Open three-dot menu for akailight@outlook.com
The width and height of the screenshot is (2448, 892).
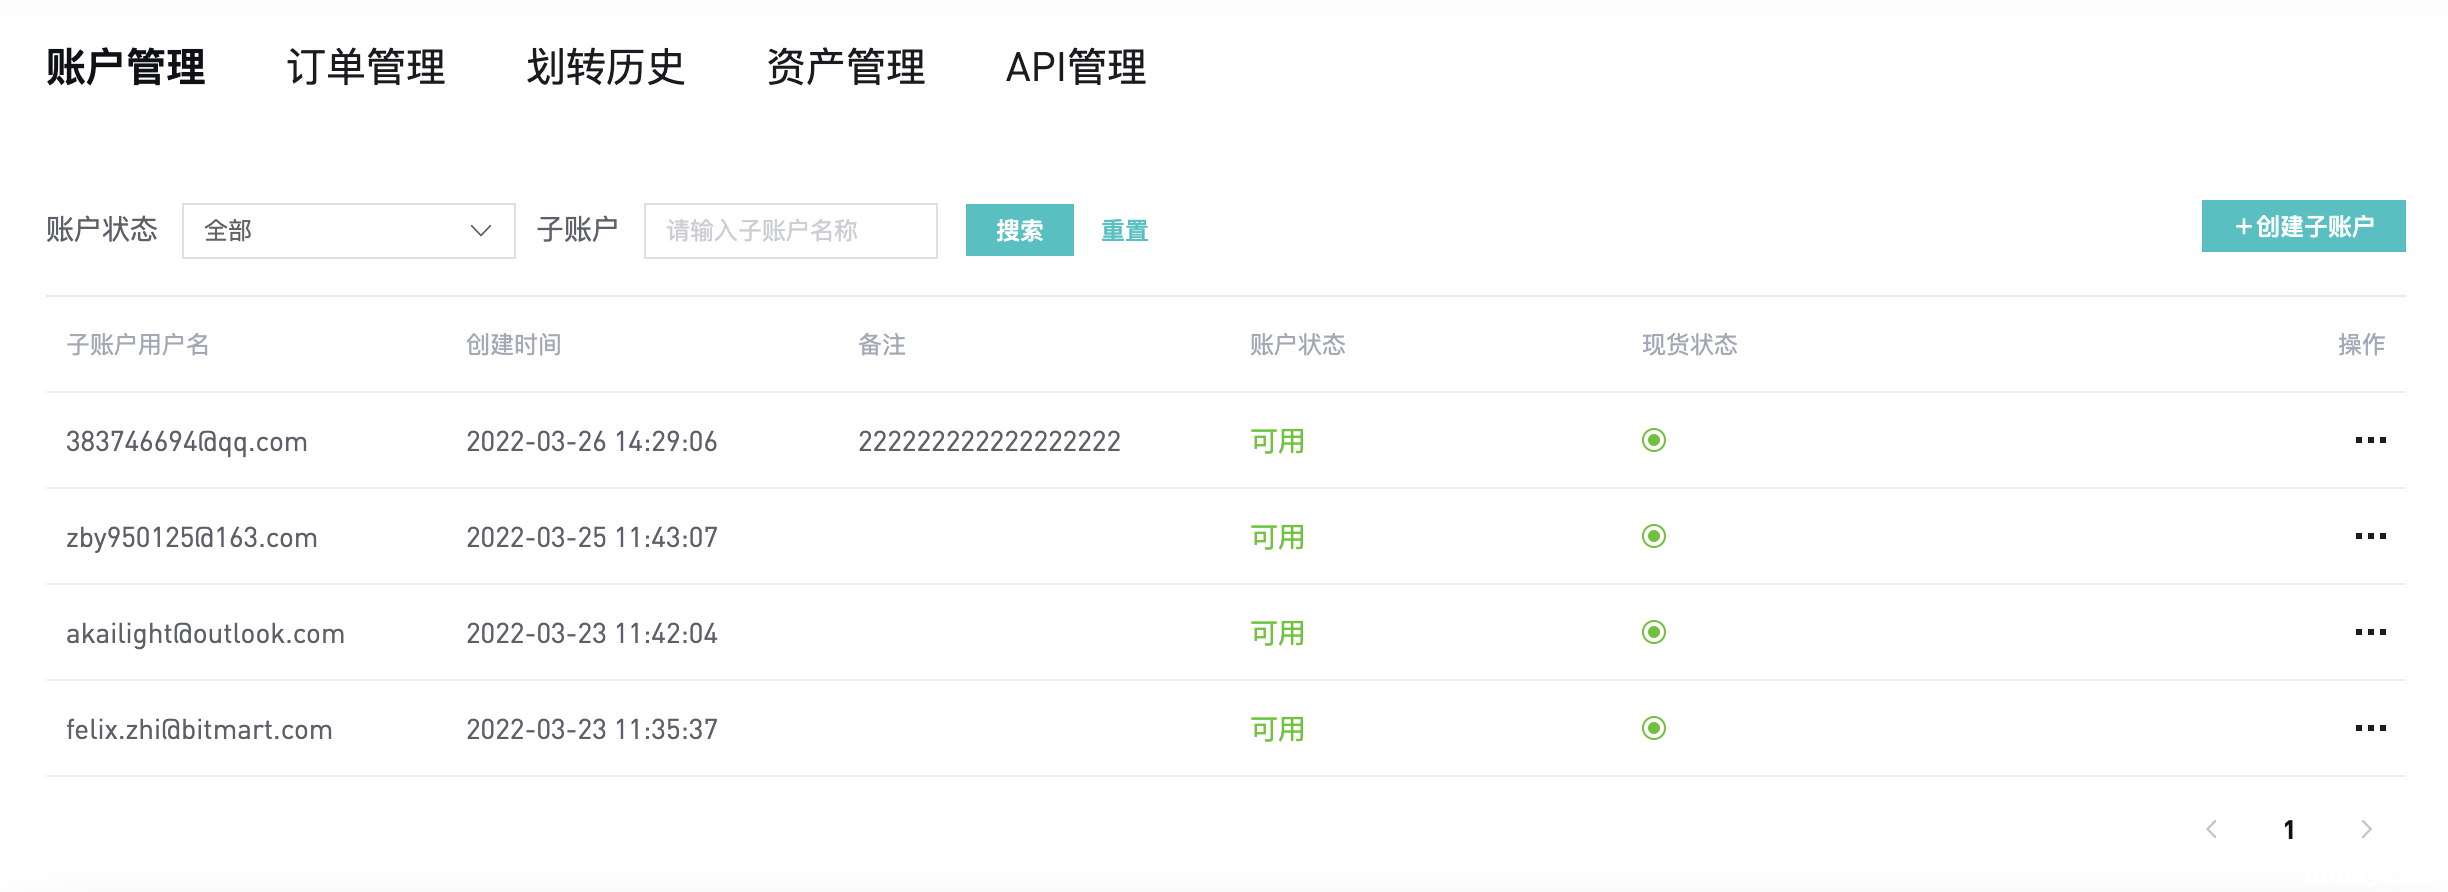[x=2370, y=632]
